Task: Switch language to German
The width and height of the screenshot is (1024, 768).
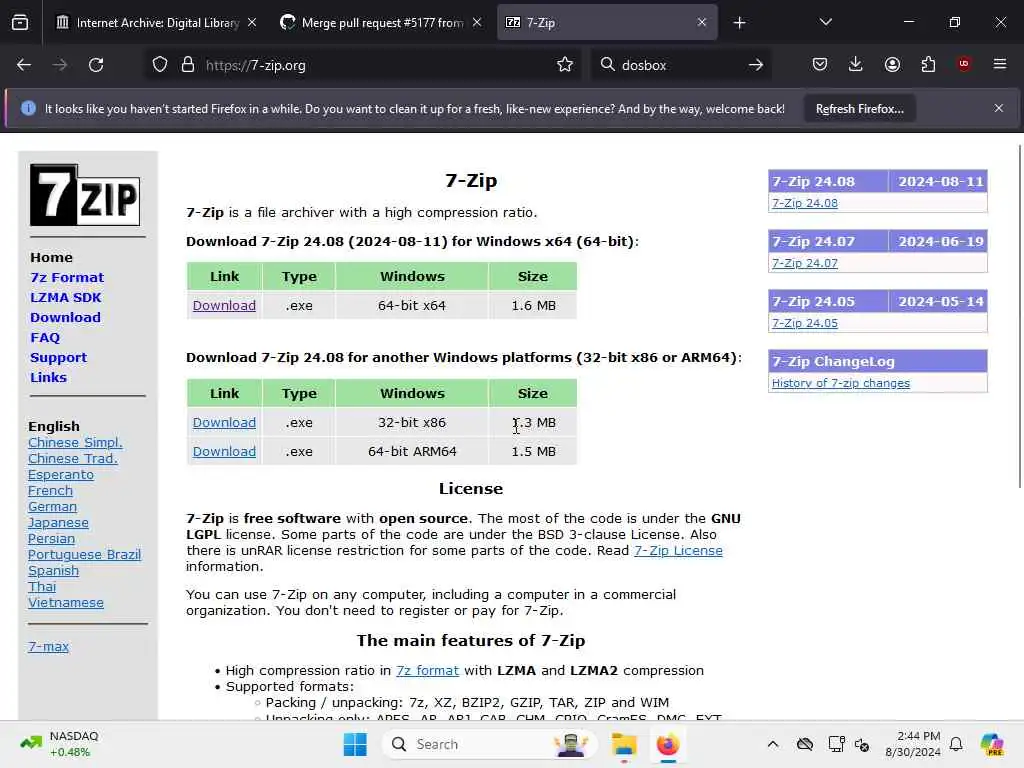Action: (x=52, y=507)
